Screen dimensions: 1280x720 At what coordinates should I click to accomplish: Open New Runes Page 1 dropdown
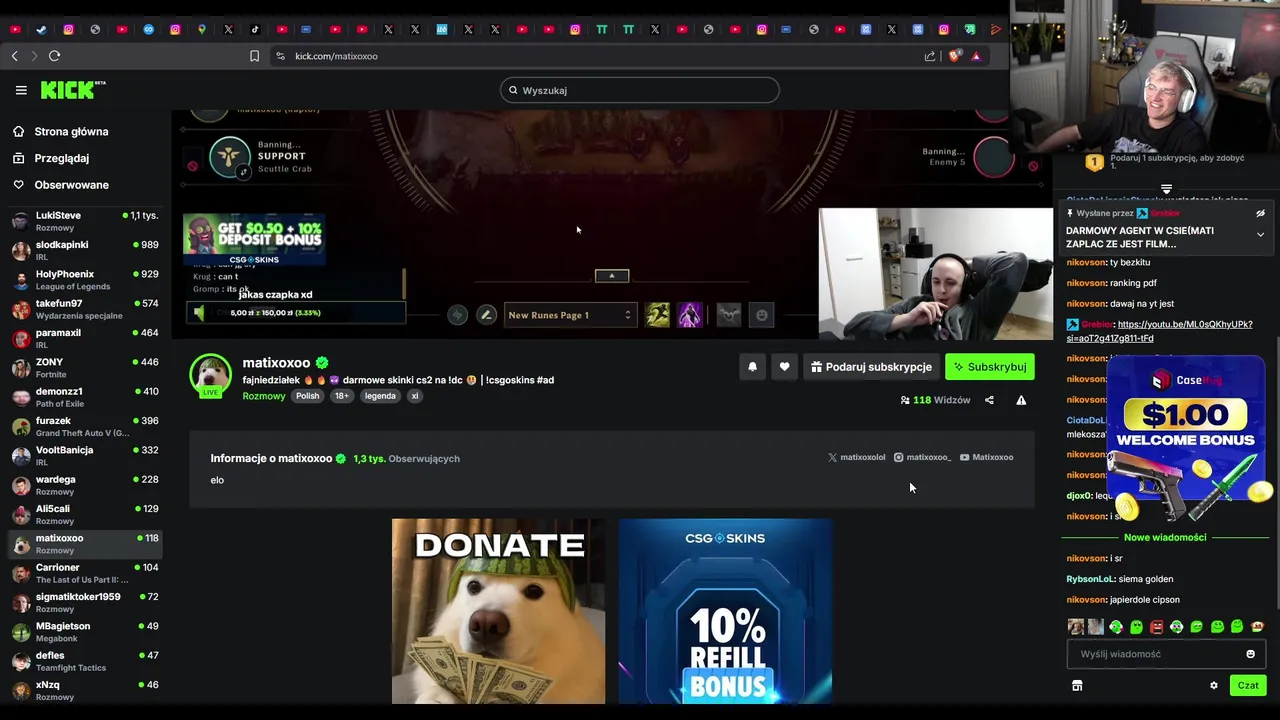pyautogui.click(x=570, y=315)
